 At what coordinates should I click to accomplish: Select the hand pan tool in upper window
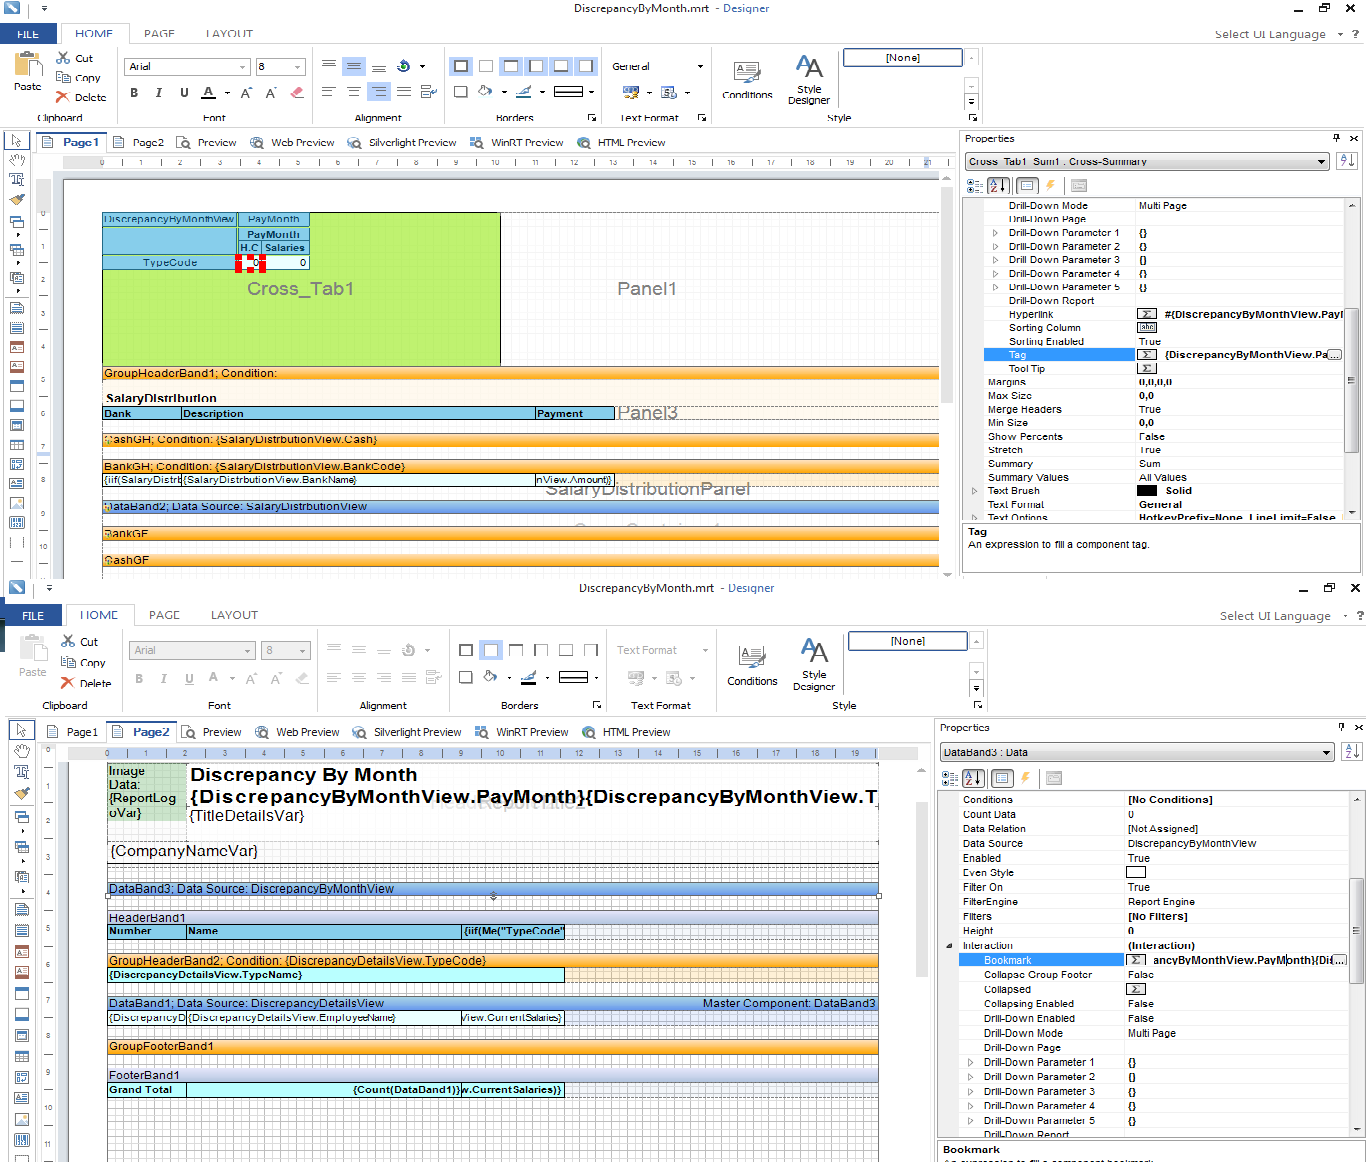coord(17,160)
